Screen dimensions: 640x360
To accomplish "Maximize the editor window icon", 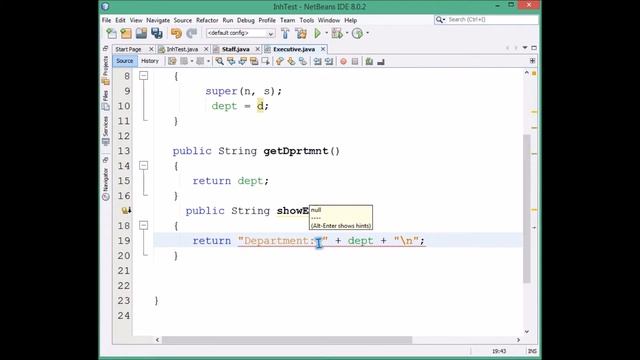I will [x=534, y=48].
